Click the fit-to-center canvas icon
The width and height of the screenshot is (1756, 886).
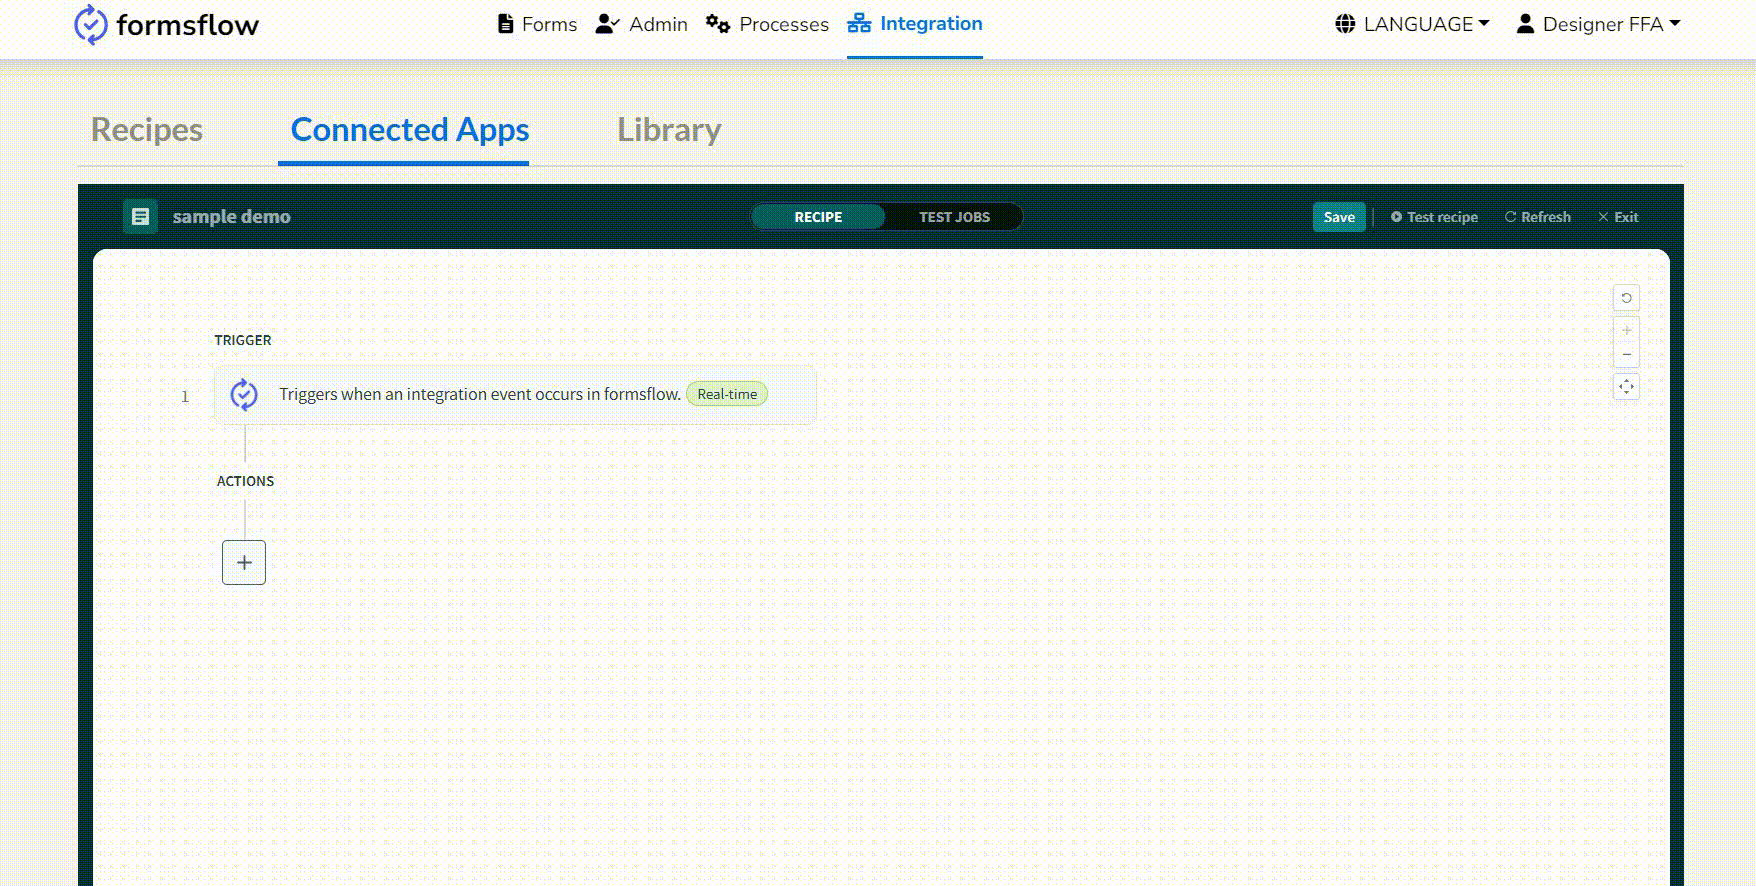(x=1626, y=386)
